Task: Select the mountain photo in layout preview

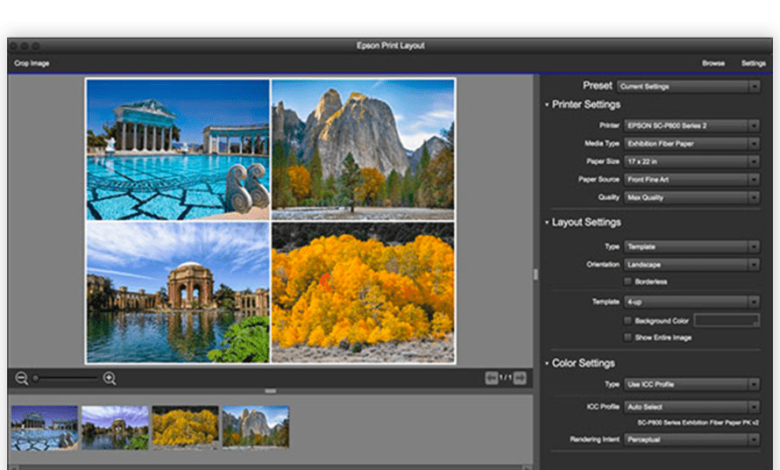Action: click(363, 150)
